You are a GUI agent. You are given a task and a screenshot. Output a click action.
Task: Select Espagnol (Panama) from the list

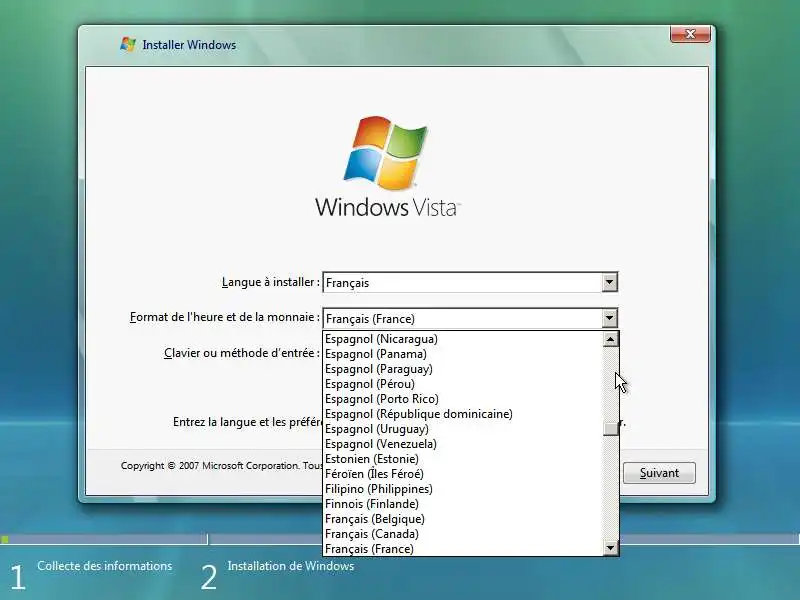pos(463,354)
